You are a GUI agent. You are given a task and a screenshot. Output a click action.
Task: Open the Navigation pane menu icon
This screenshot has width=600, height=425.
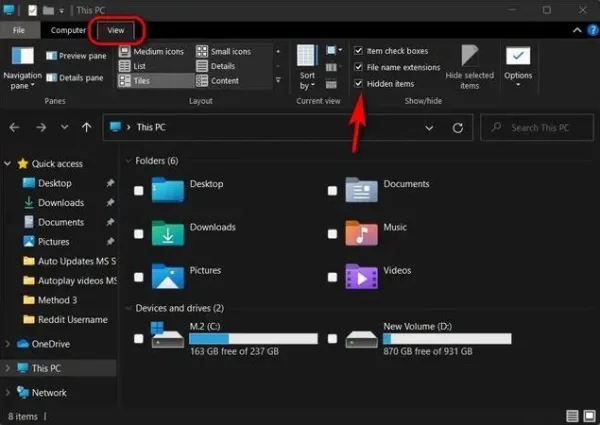23,56
